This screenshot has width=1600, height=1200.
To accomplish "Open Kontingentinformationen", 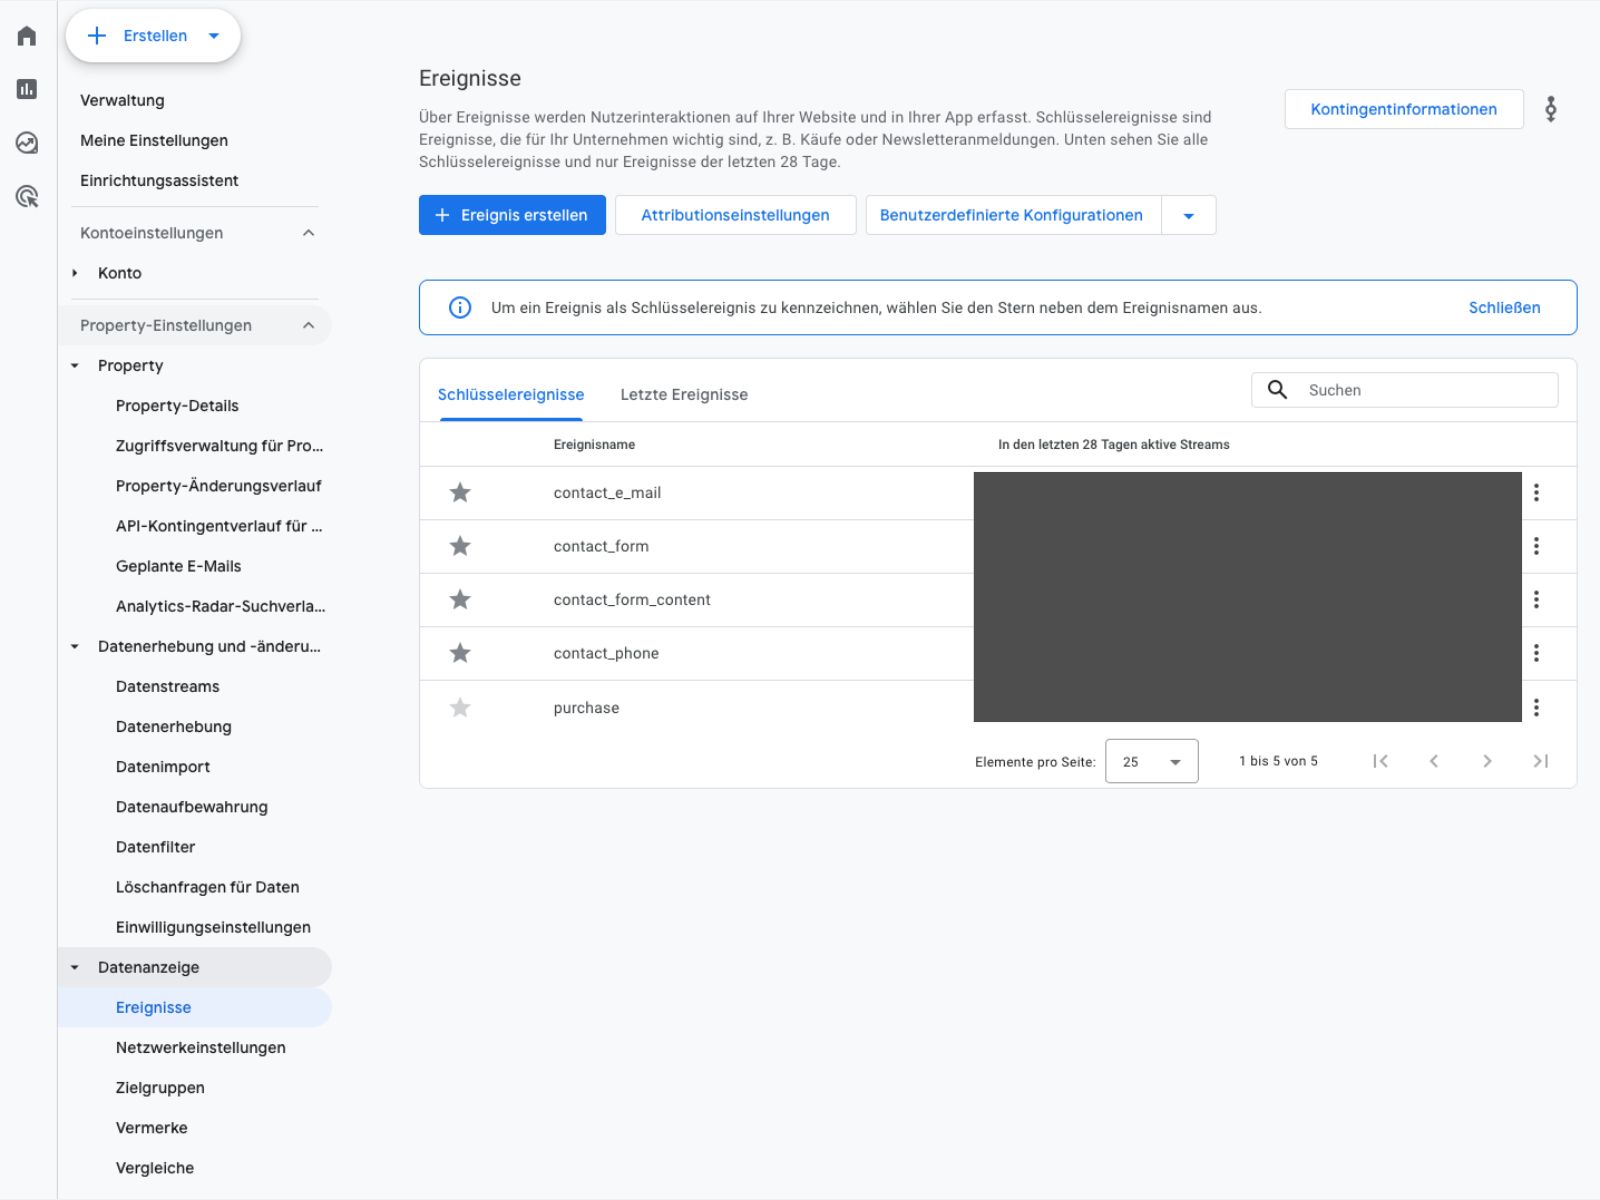I will click(1404, 109).
